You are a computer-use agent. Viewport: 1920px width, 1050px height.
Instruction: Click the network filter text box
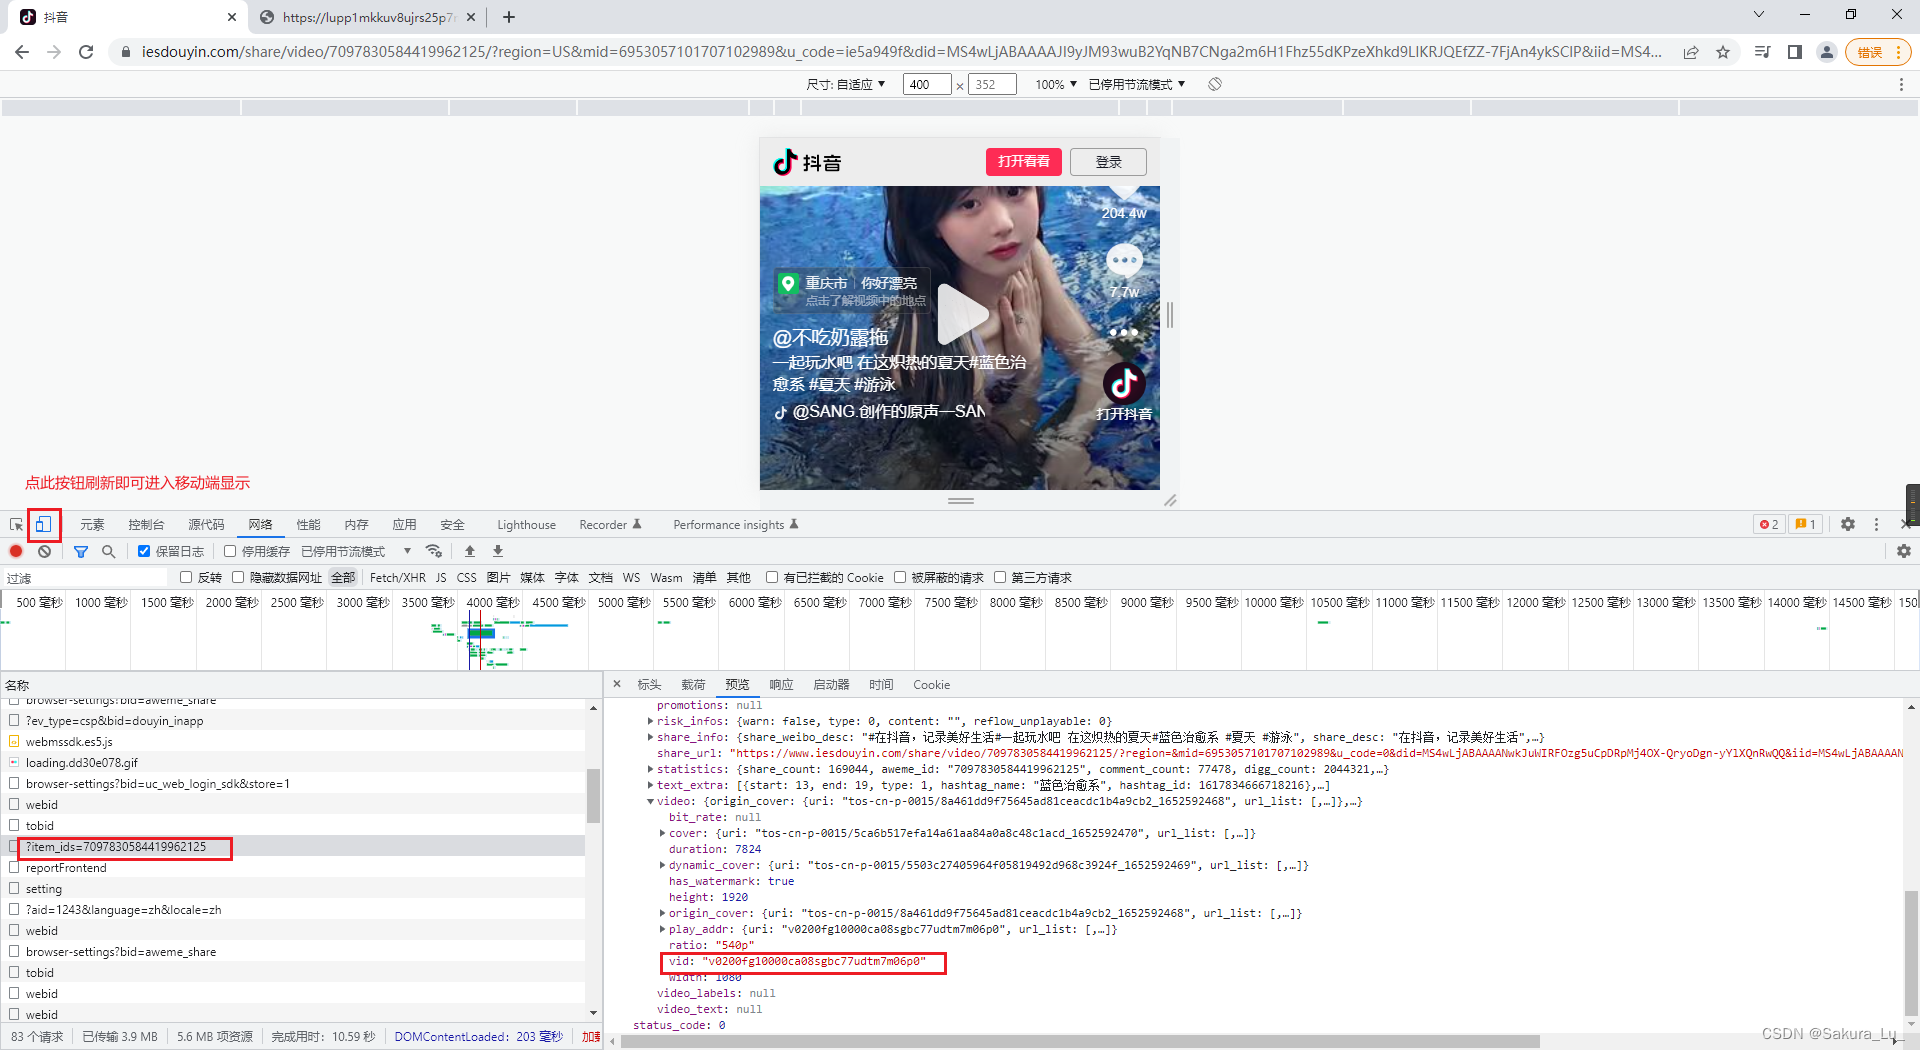85,578
